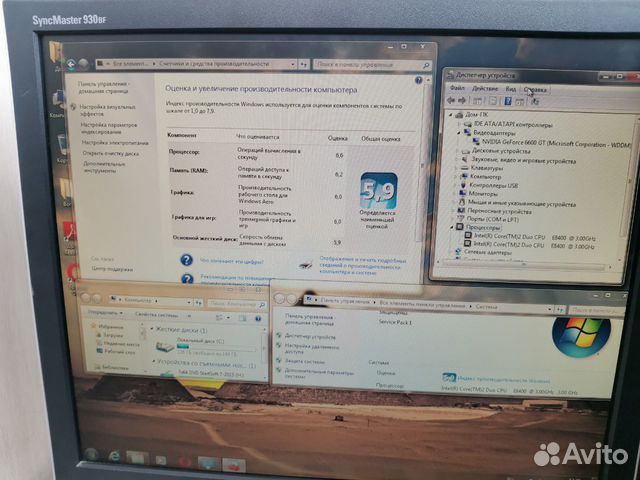The image size is (640, 480).
Task: Click Память (RAM) score value 6,2
Action: click(339, 174)
